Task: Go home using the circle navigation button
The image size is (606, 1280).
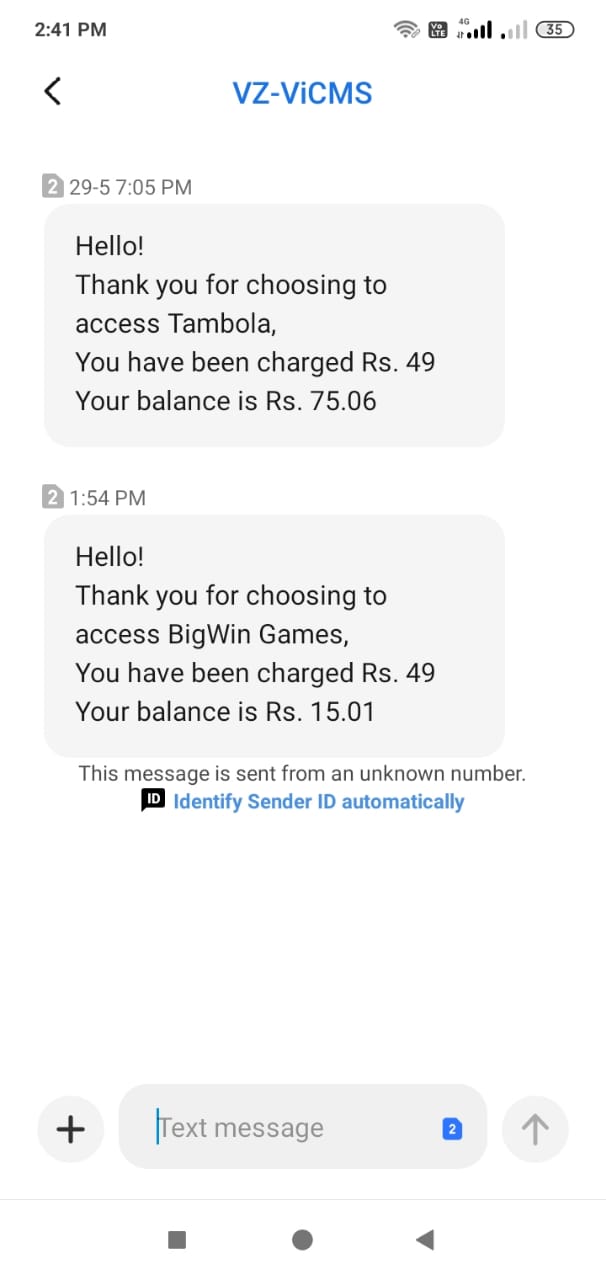Action: (x=302, y=1240)
